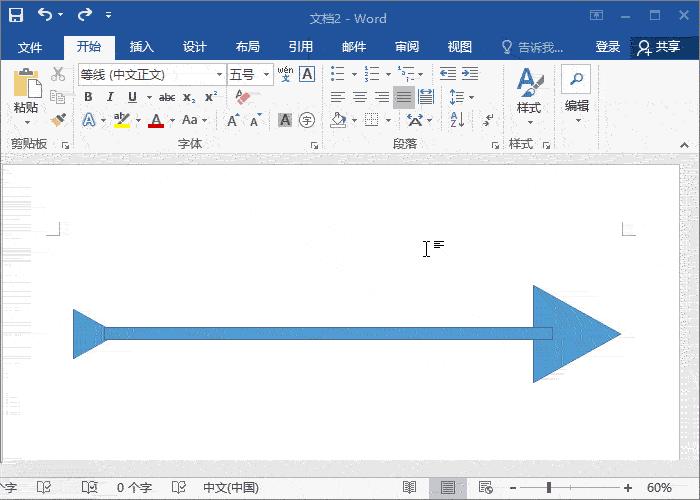Click the Copy icon

(x=58, y=97)
